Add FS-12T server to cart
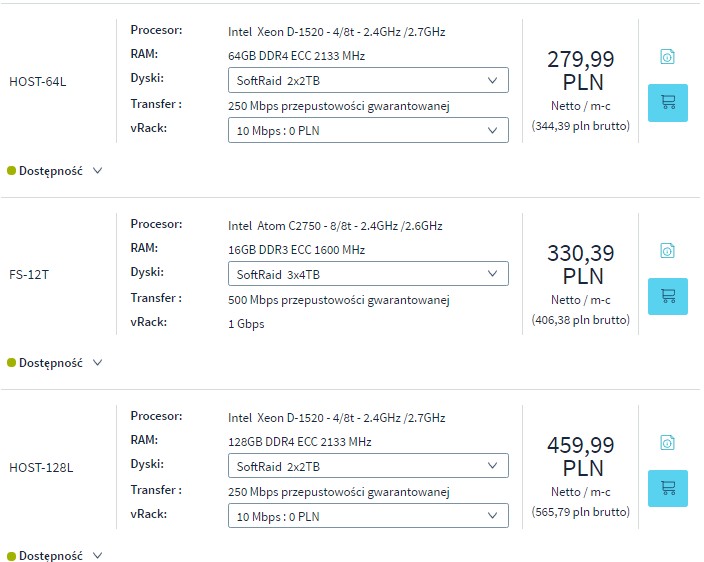 click(667, 296)
